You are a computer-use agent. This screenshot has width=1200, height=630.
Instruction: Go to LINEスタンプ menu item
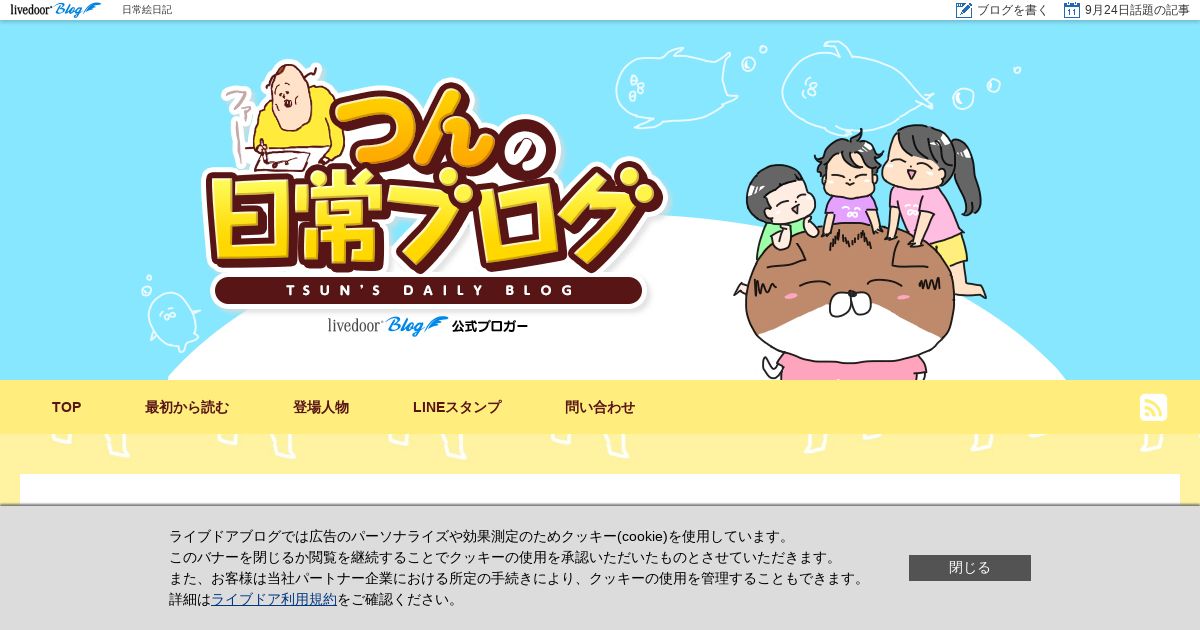457,407
